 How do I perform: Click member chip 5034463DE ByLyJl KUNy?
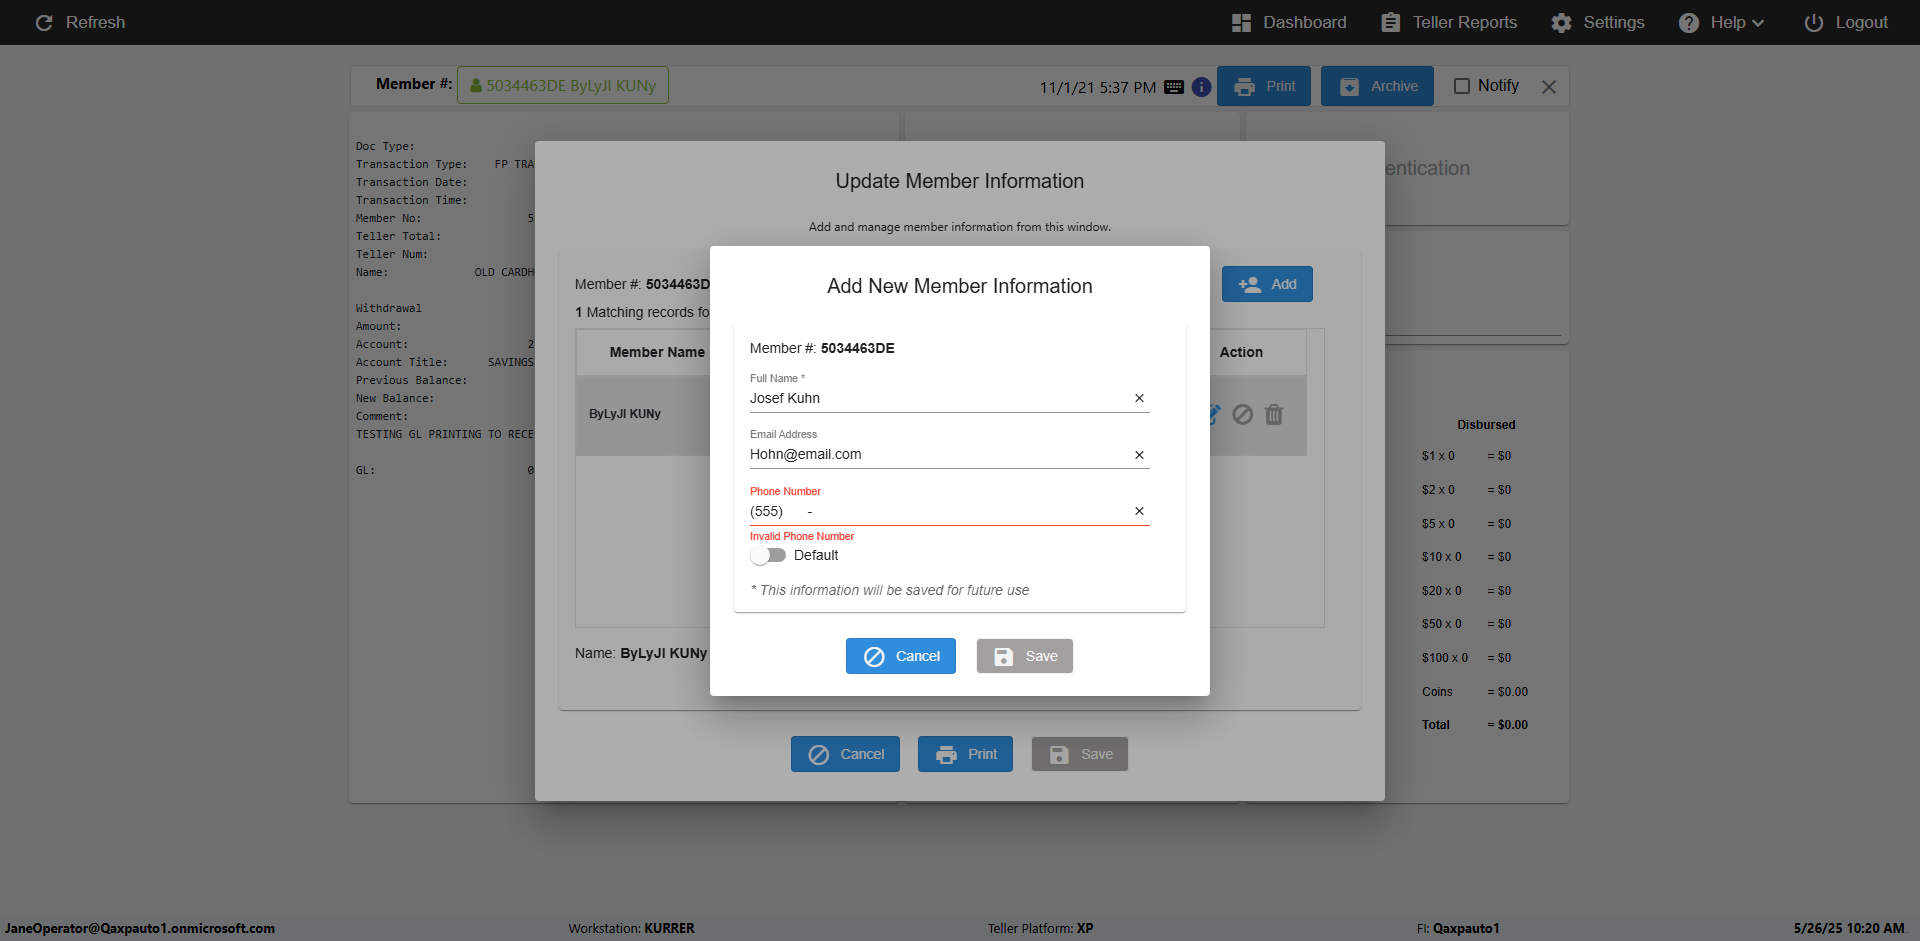click(563, 85)
